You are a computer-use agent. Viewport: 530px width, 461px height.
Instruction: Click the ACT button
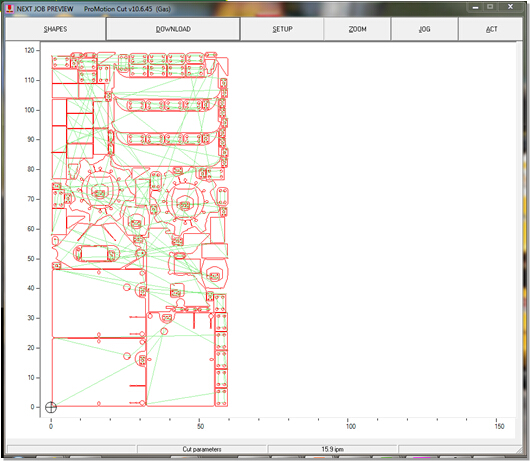tap(491, 29)
